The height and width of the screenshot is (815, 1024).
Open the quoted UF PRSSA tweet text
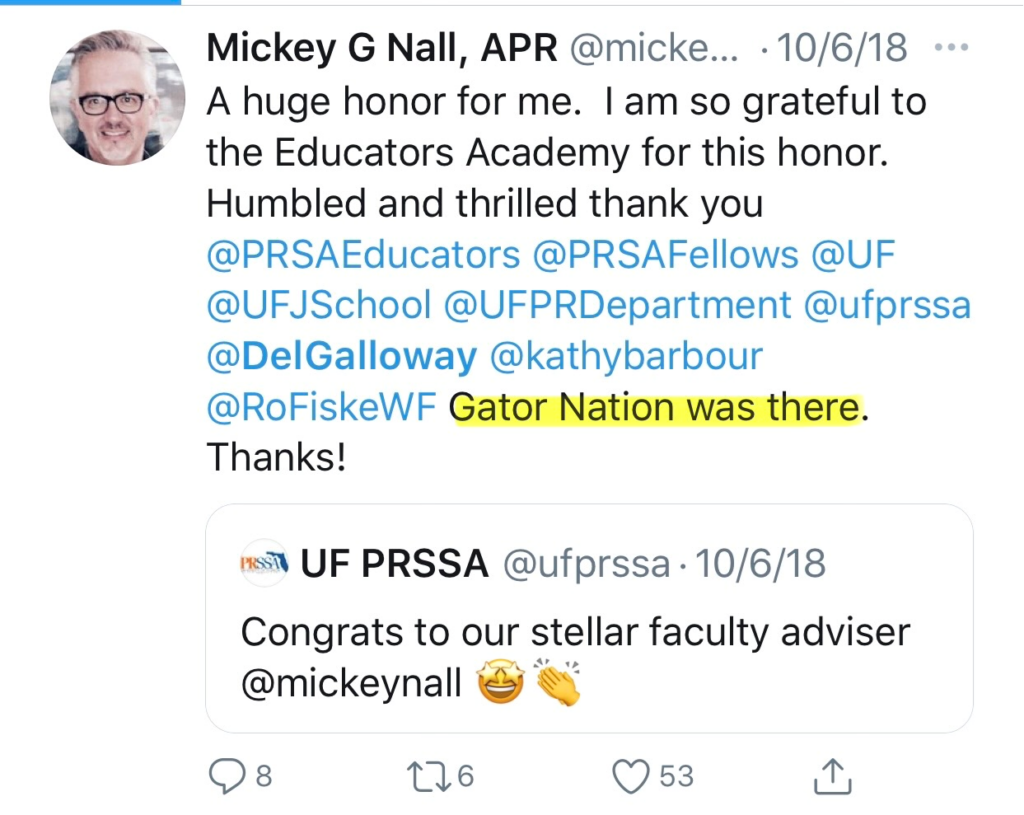[575, 658]
